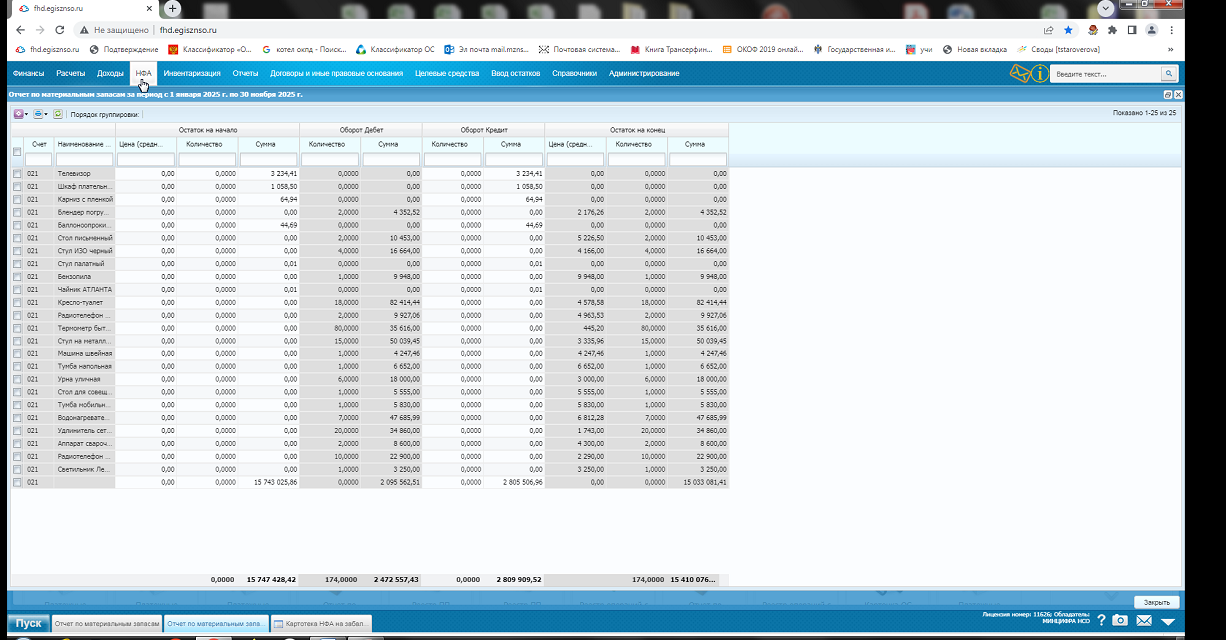Open the НФА menu
Screen dimensions: 1226x640
(144, 73)
